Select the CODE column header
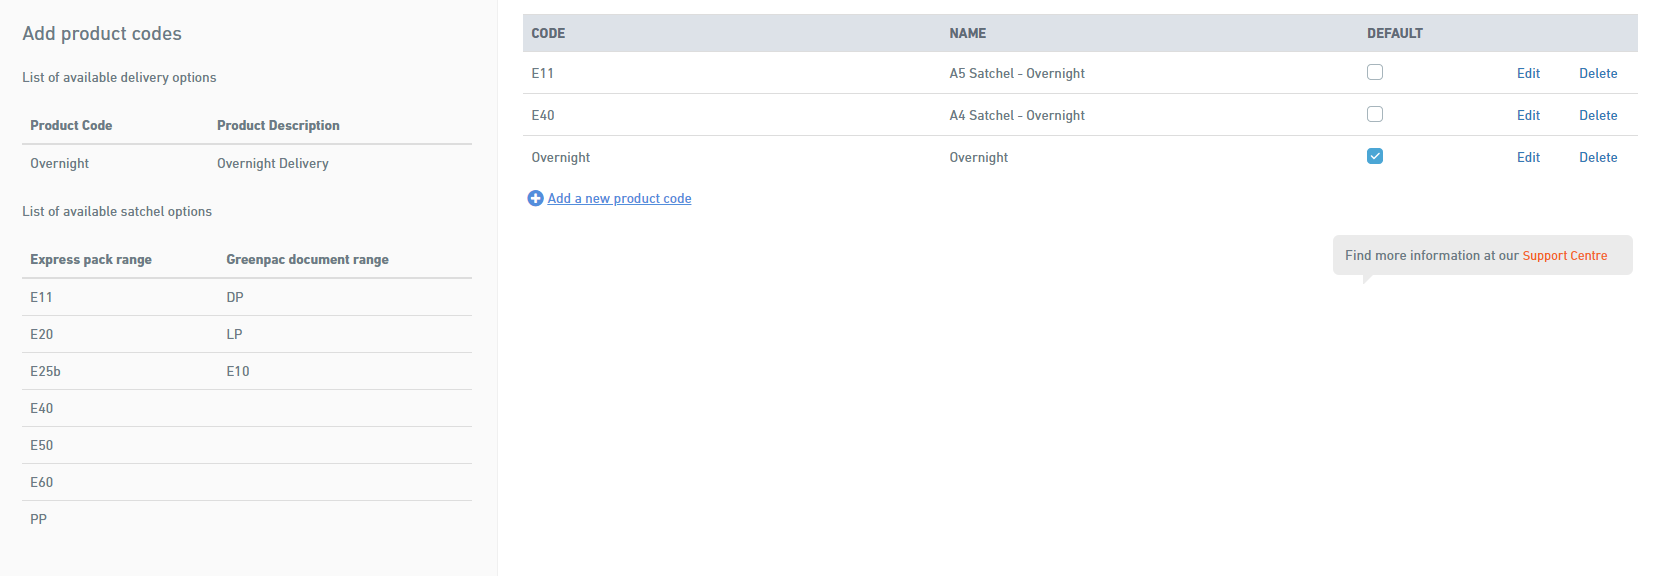This screenshot has width=1660, height=576. click(548, 33)
